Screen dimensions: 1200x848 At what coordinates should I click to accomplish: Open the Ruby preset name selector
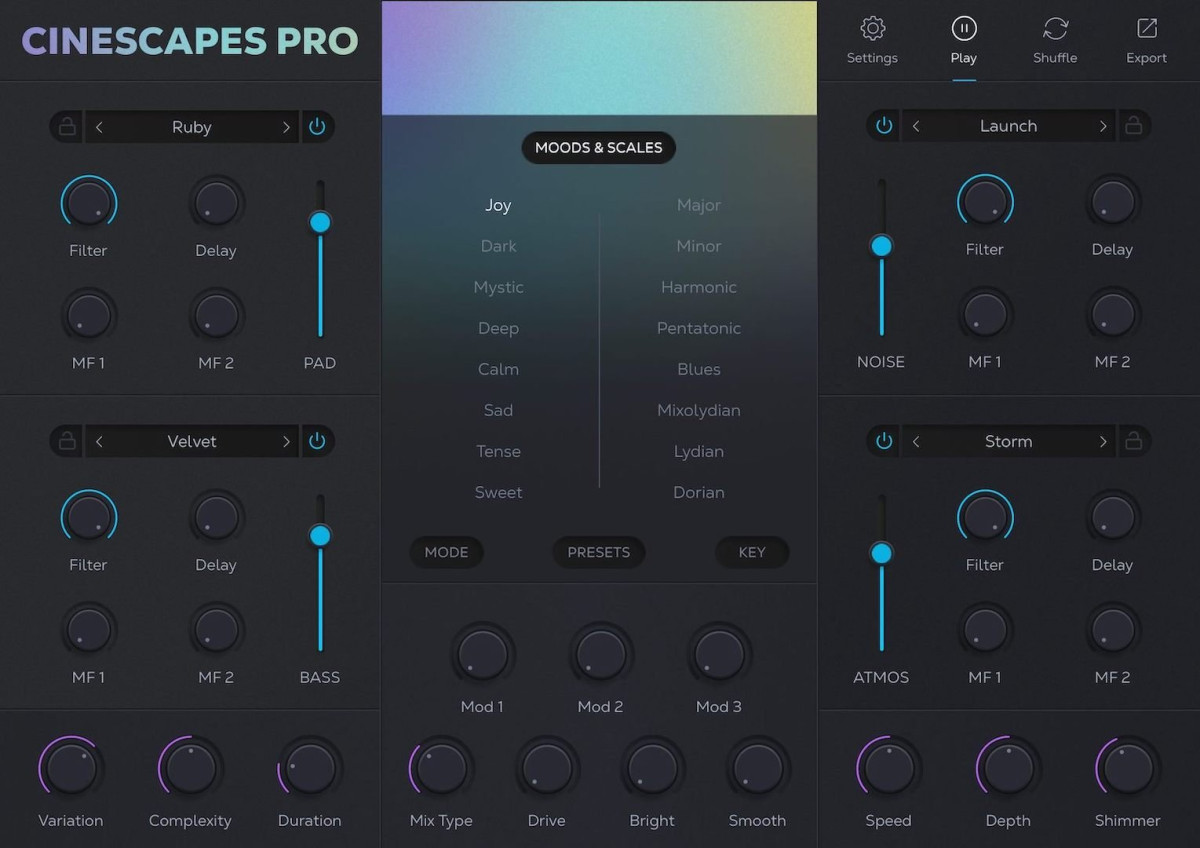192,127
